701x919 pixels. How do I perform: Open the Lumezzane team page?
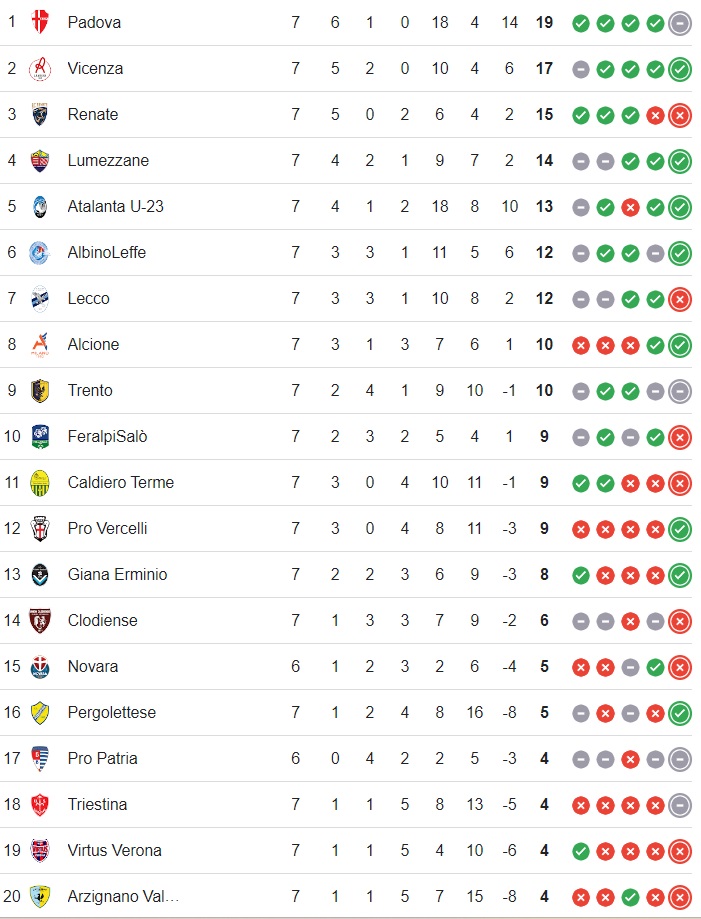coord(108,161)
